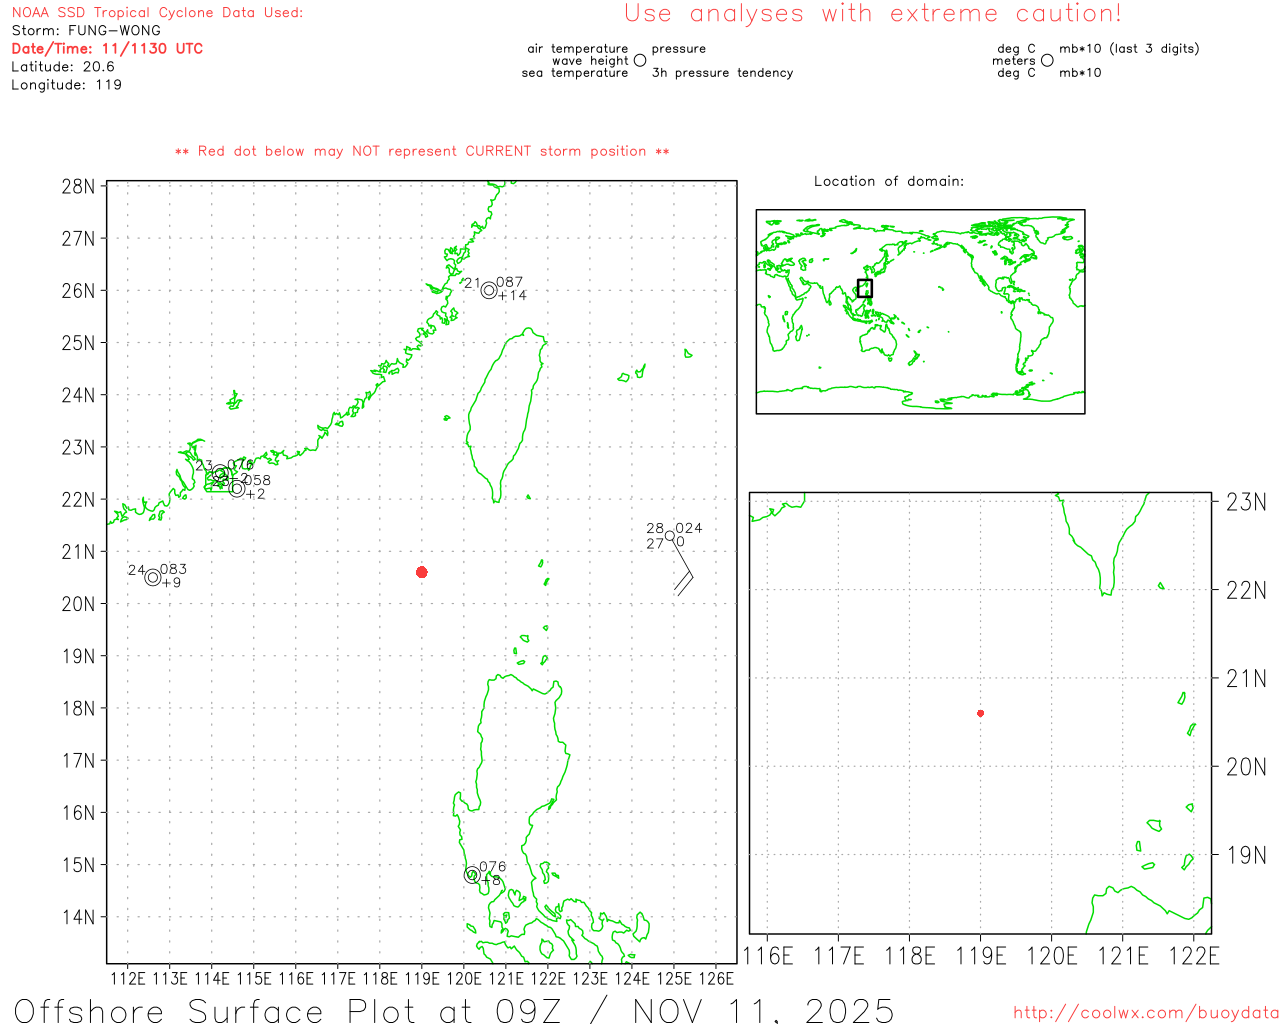Click the black domain box on world map
This screenshot has height=1024, width=1280.
coord(865,288)
